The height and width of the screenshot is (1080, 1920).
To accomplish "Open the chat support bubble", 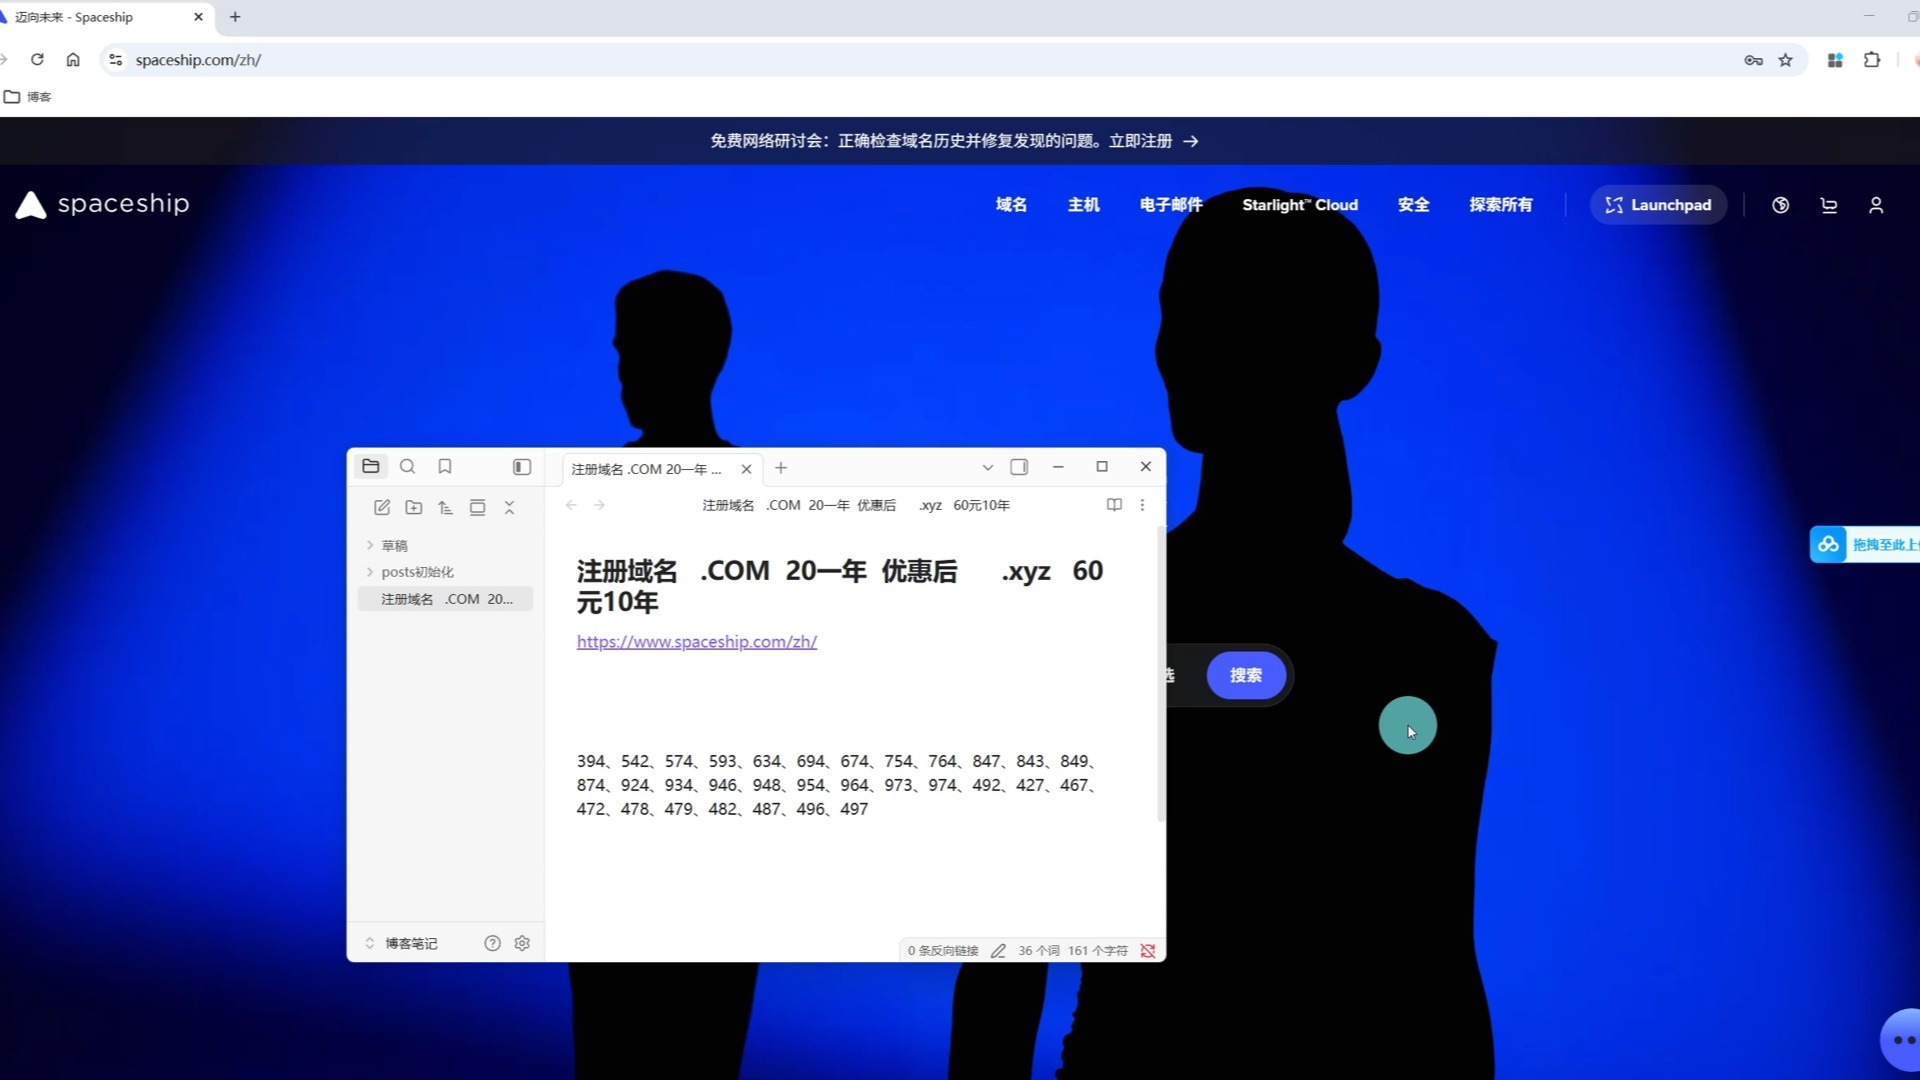I will (1902, 1040).
